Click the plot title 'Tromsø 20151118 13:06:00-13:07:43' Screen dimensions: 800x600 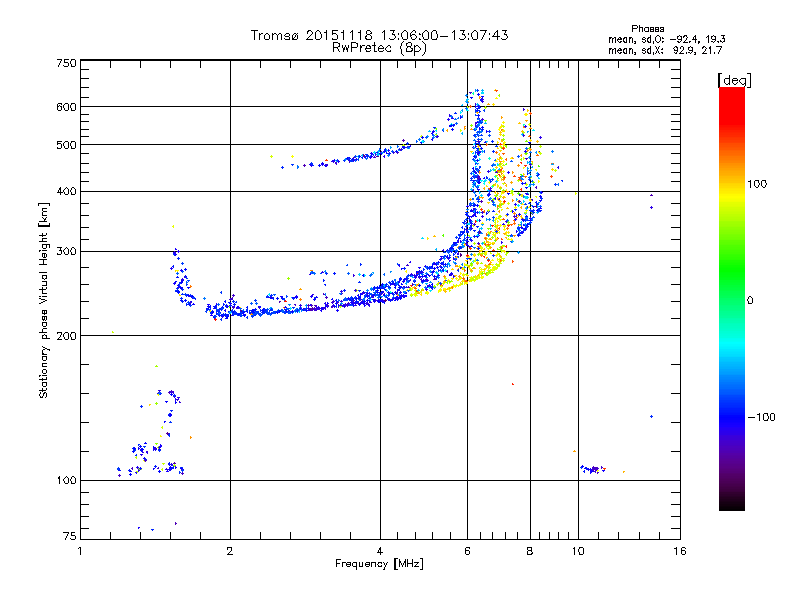point(379,35)
